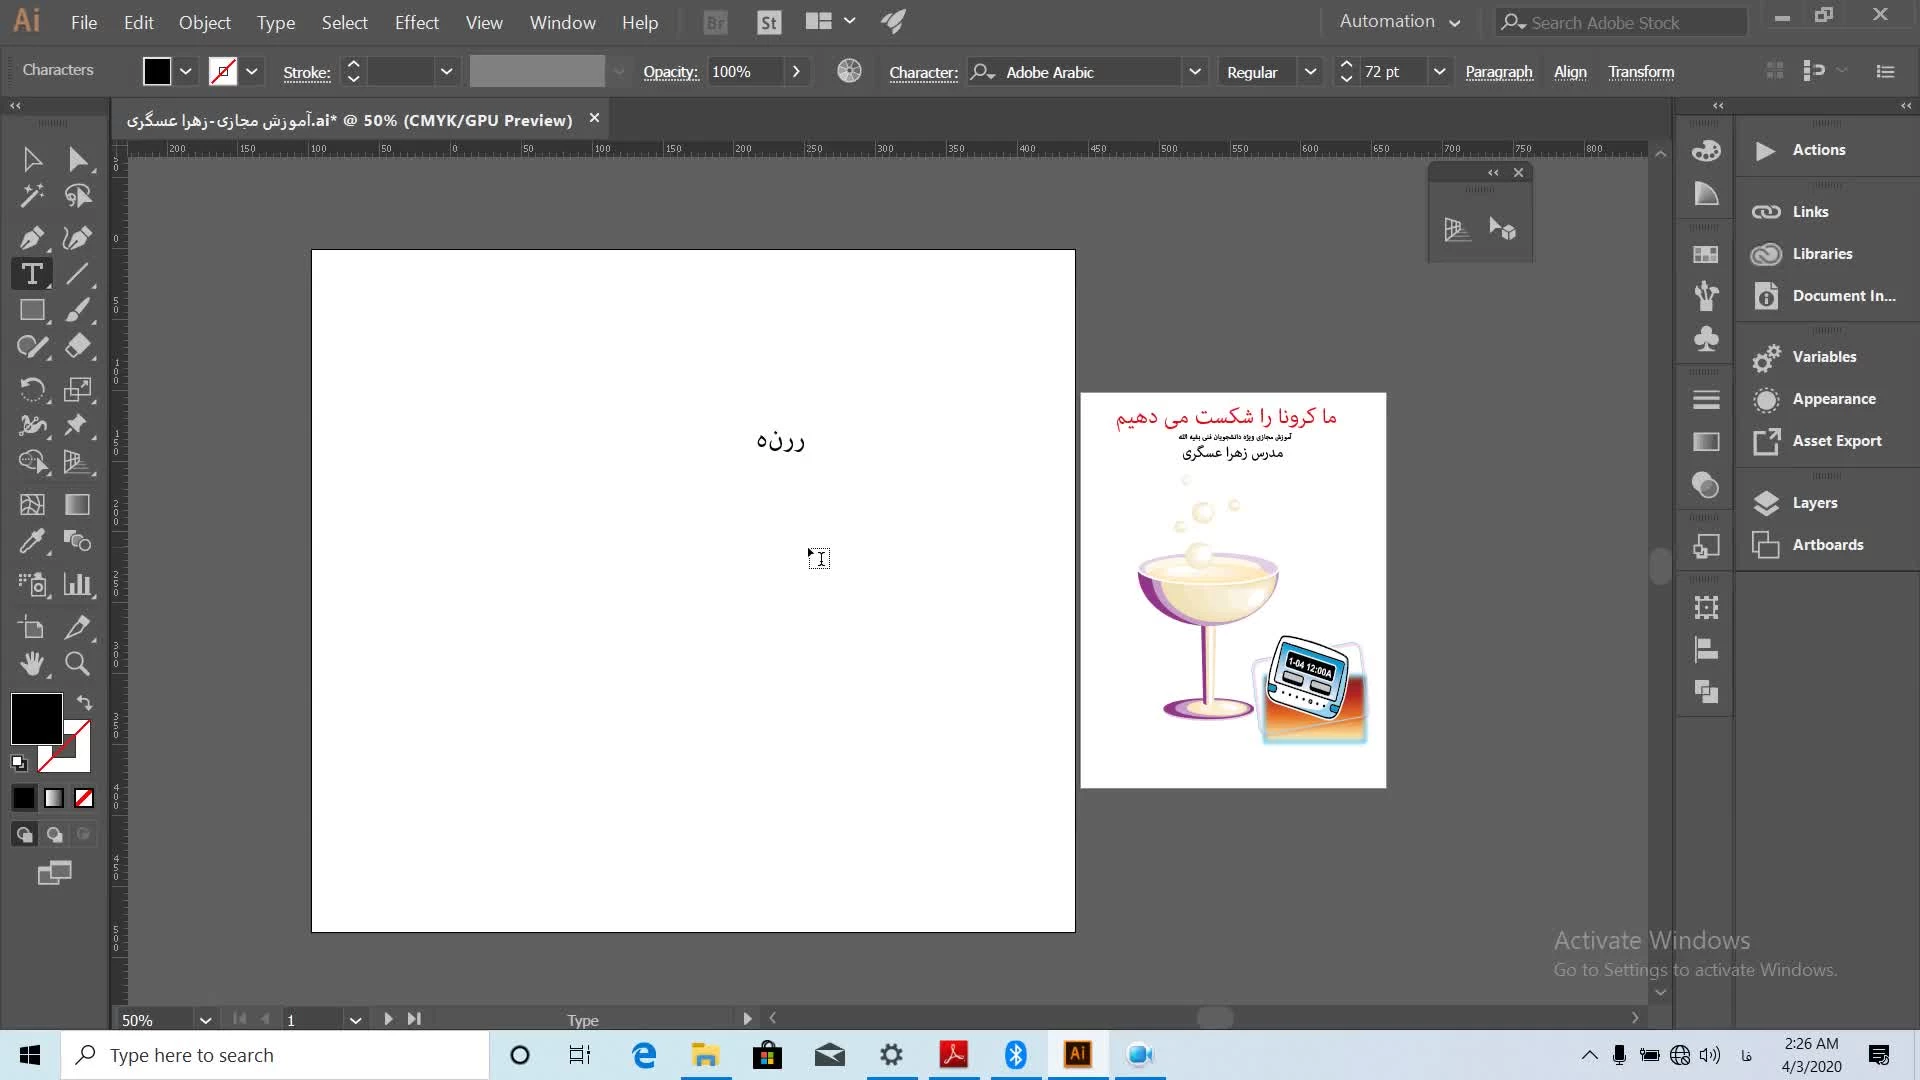The image size is (1920, 1080).
Task: Select the Pen tool
Action: 31,238
